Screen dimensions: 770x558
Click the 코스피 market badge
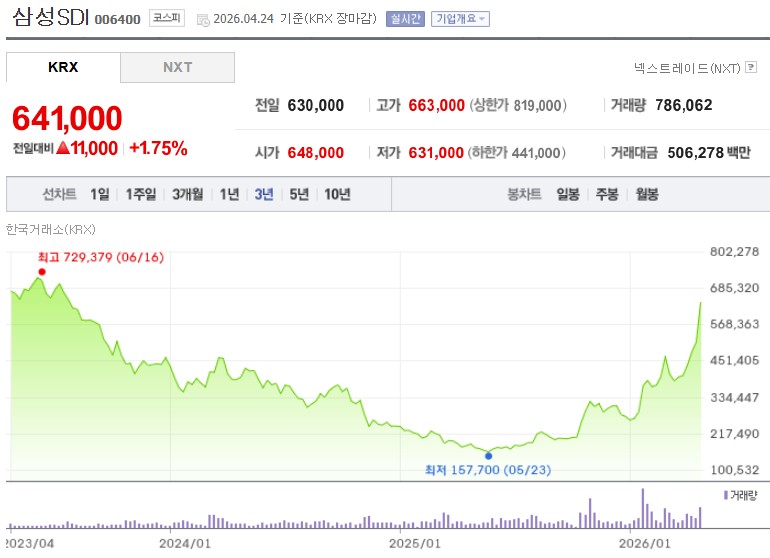(167, 18)
